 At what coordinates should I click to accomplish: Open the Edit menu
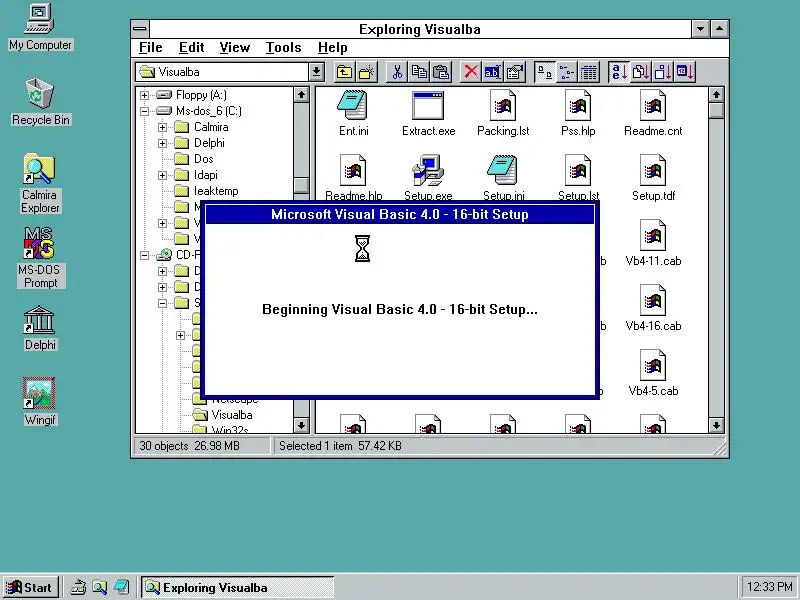pyautogui.click(x=191, y=47)
